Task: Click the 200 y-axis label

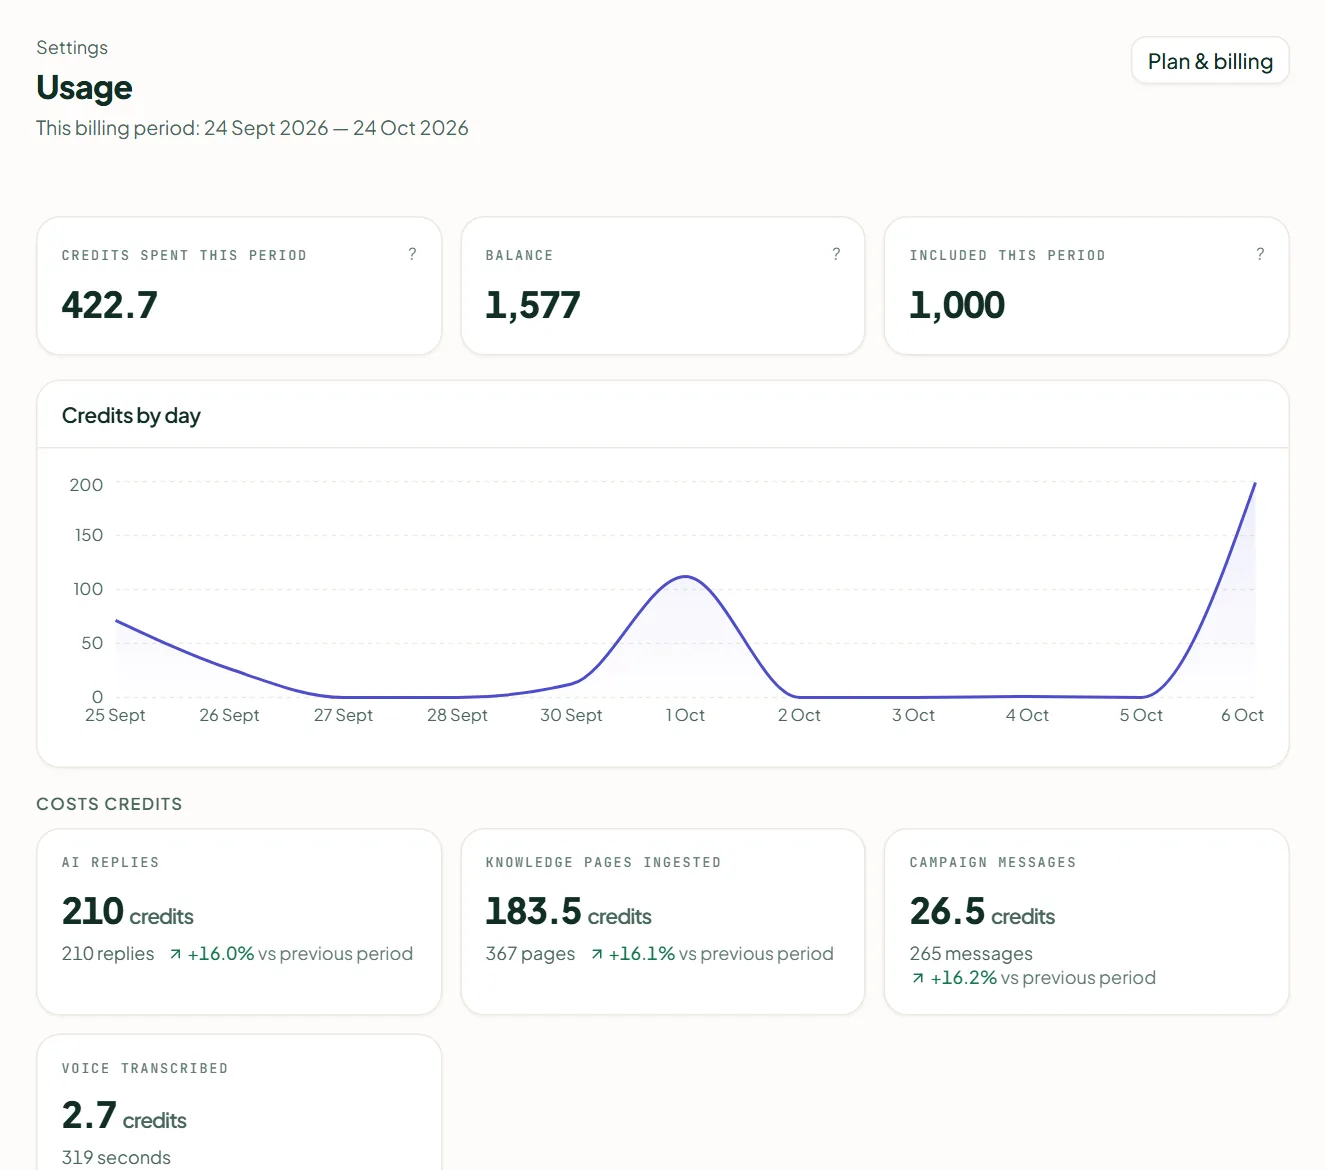Action: click(86, 485)
